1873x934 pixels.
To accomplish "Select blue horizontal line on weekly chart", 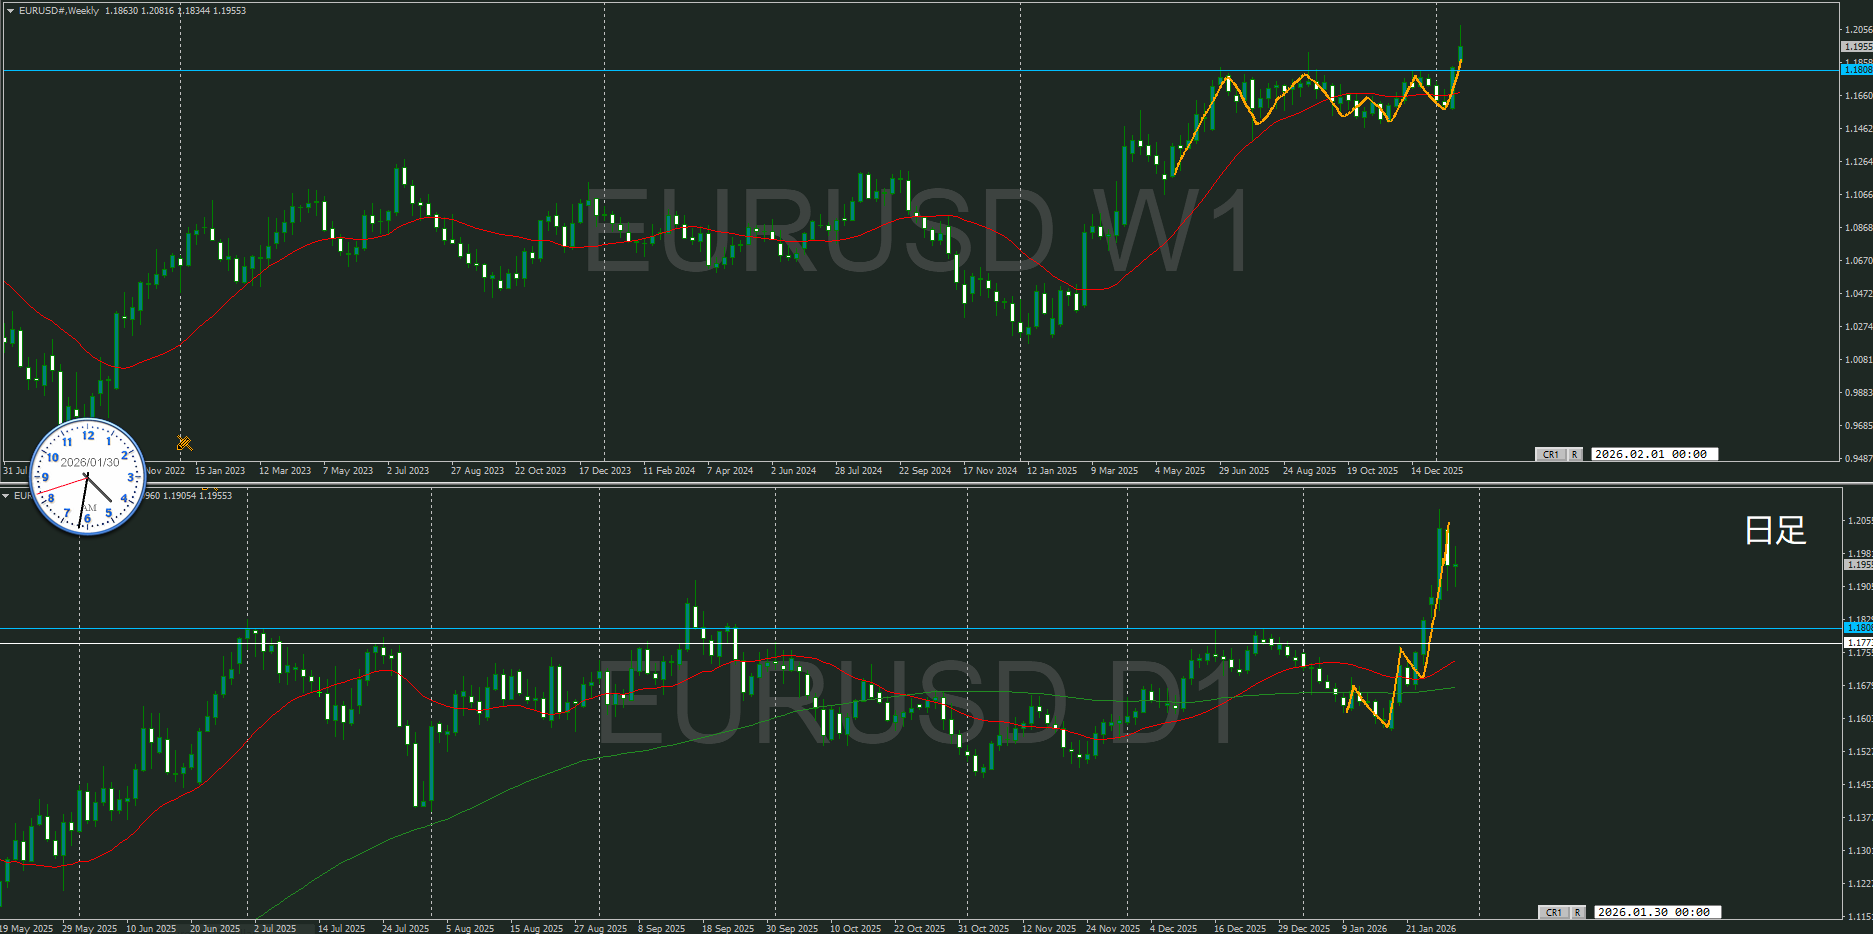I will [x=700, y=71].
